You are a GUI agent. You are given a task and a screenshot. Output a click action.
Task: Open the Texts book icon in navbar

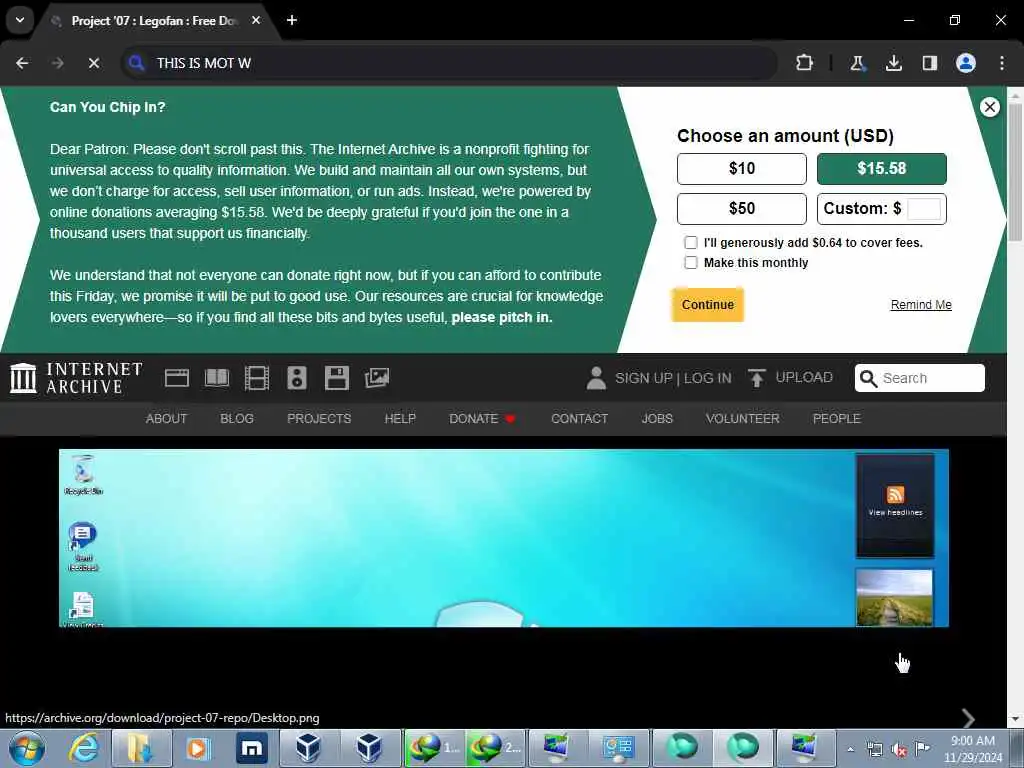tap(217, 378)
